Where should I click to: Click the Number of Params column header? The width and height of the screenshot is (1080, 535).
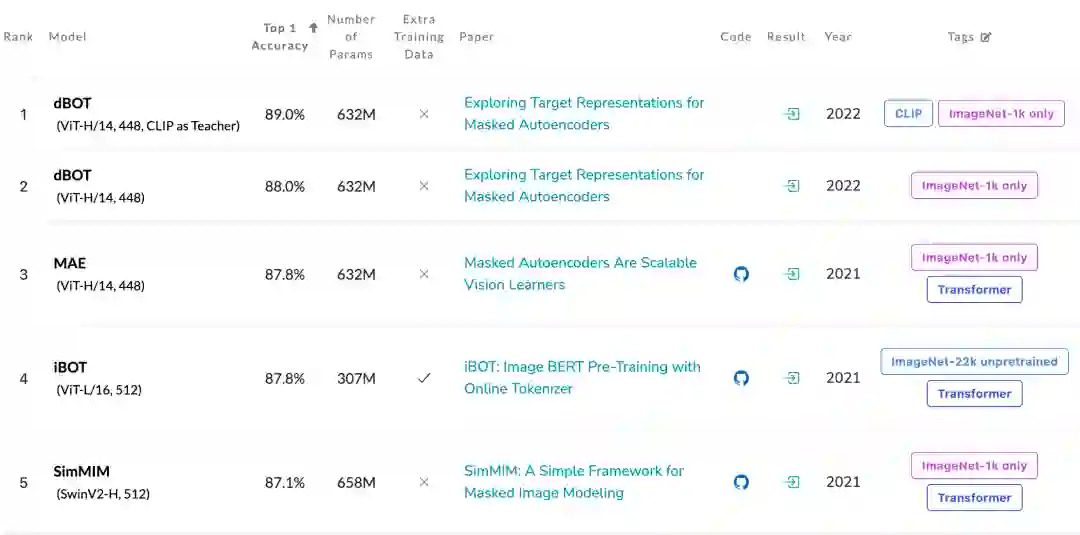(x=351, y=37)
